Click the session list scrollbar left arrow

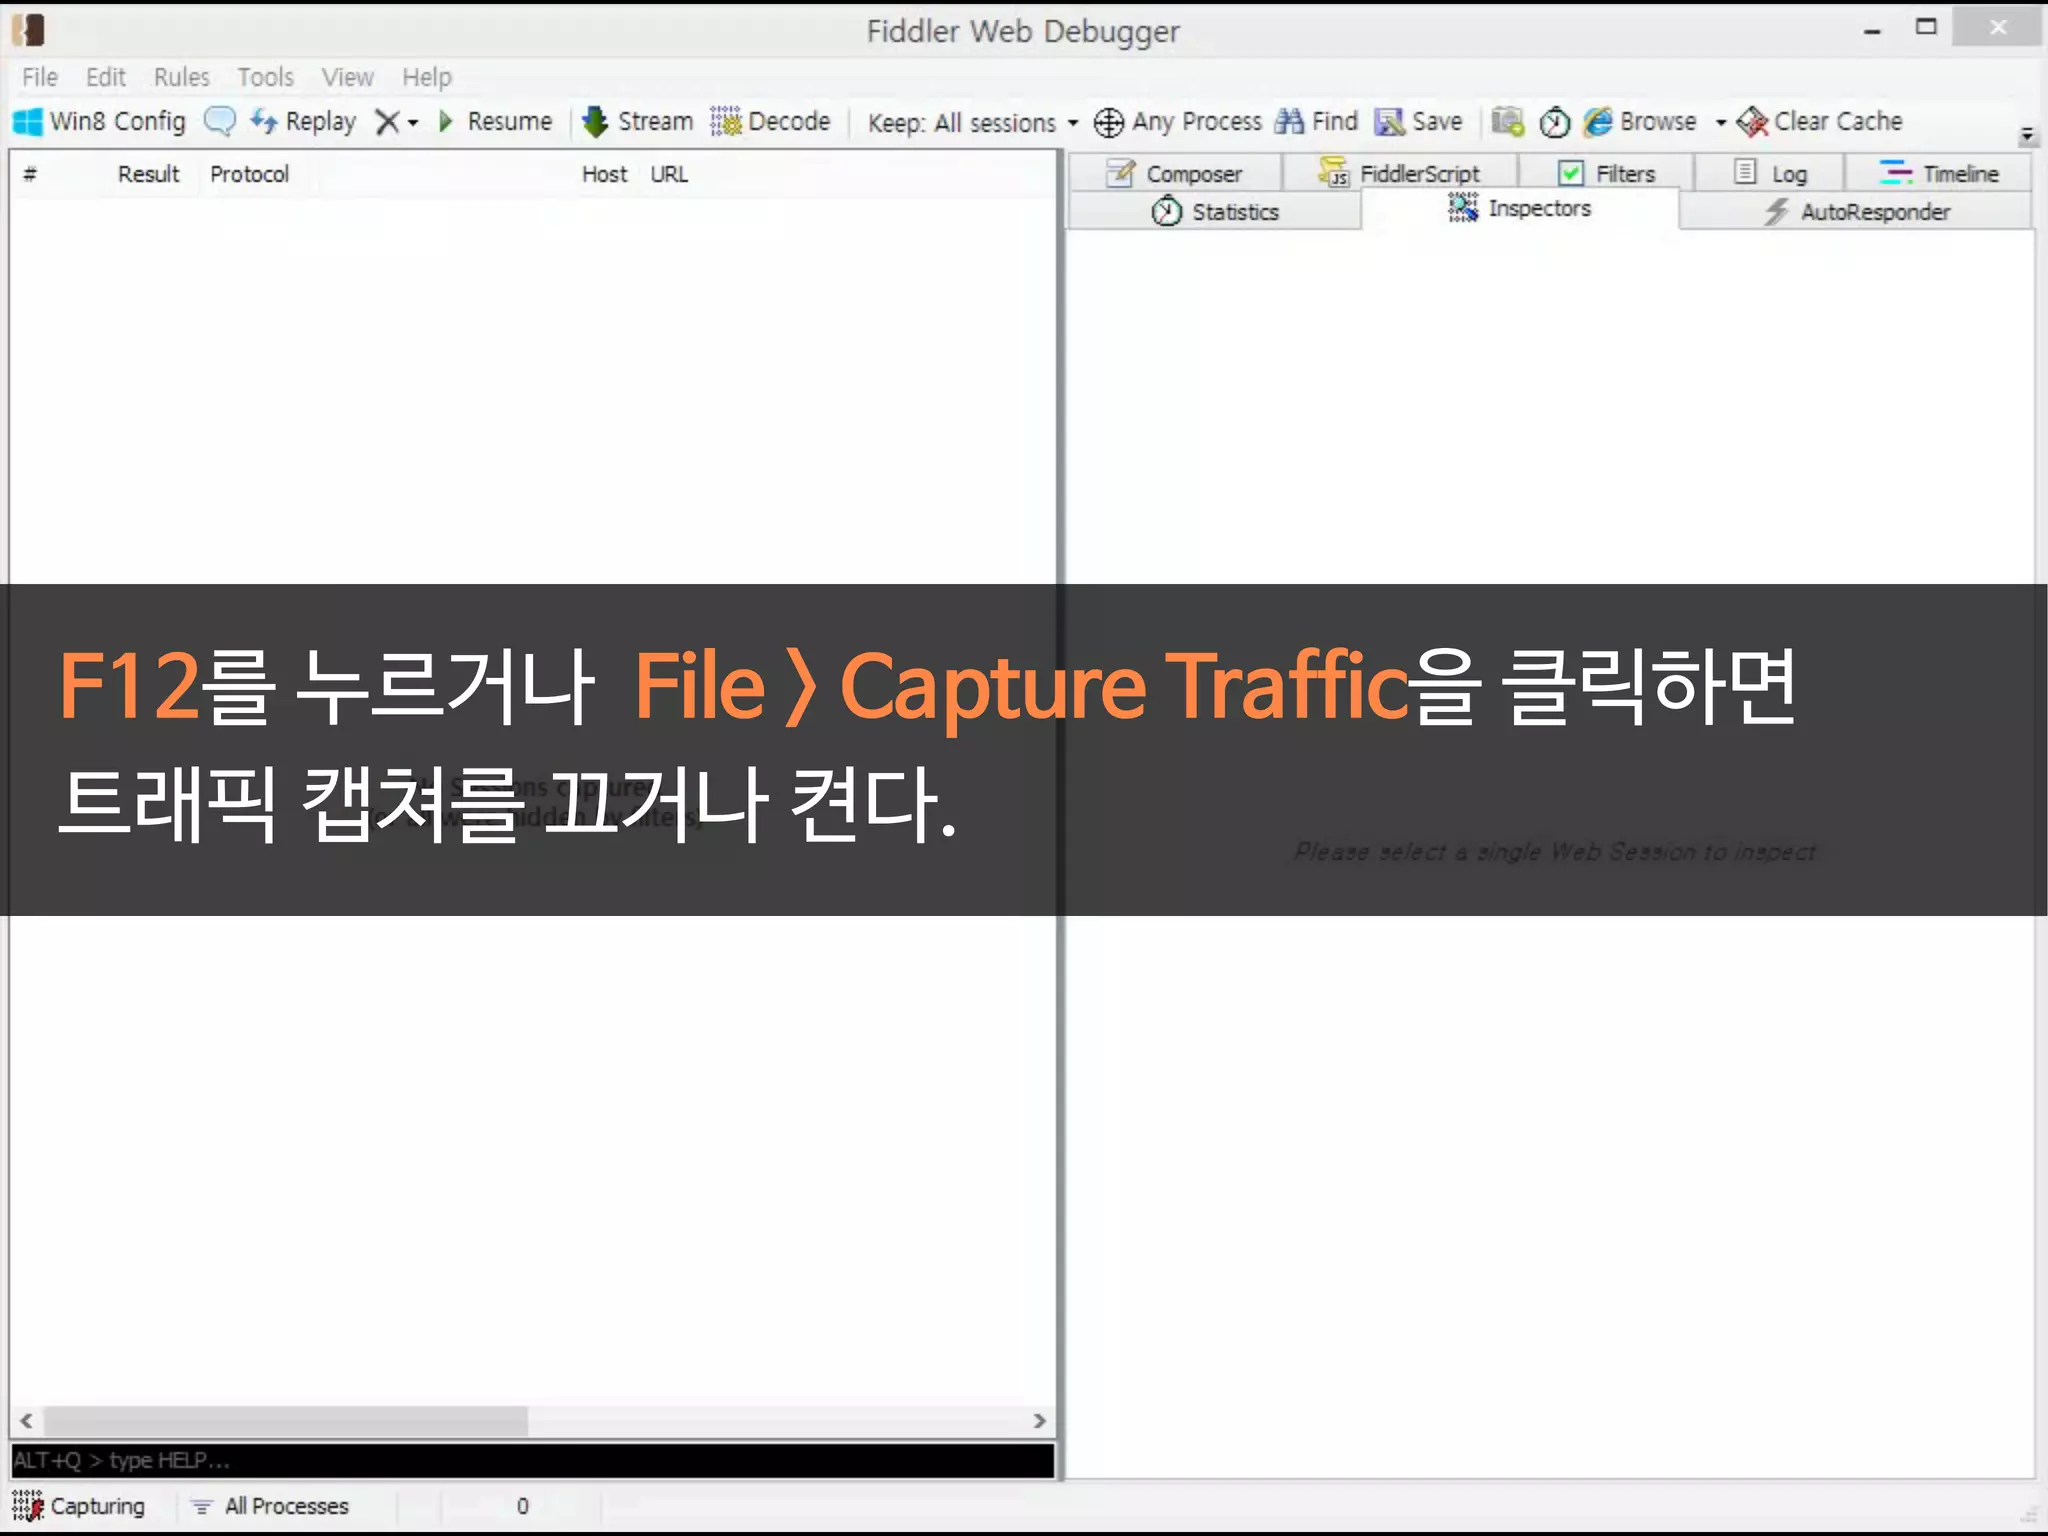pyautogui.click(x=27, y=1421)
